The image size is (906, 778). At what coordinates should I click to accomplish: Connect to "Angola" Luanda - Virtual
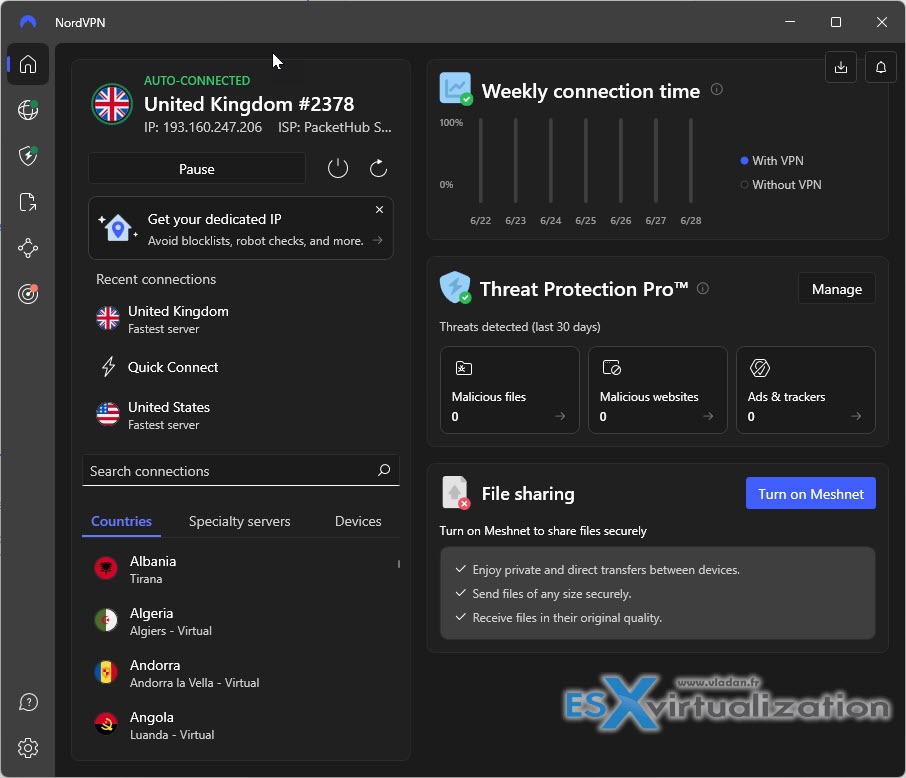click(241, 725)
